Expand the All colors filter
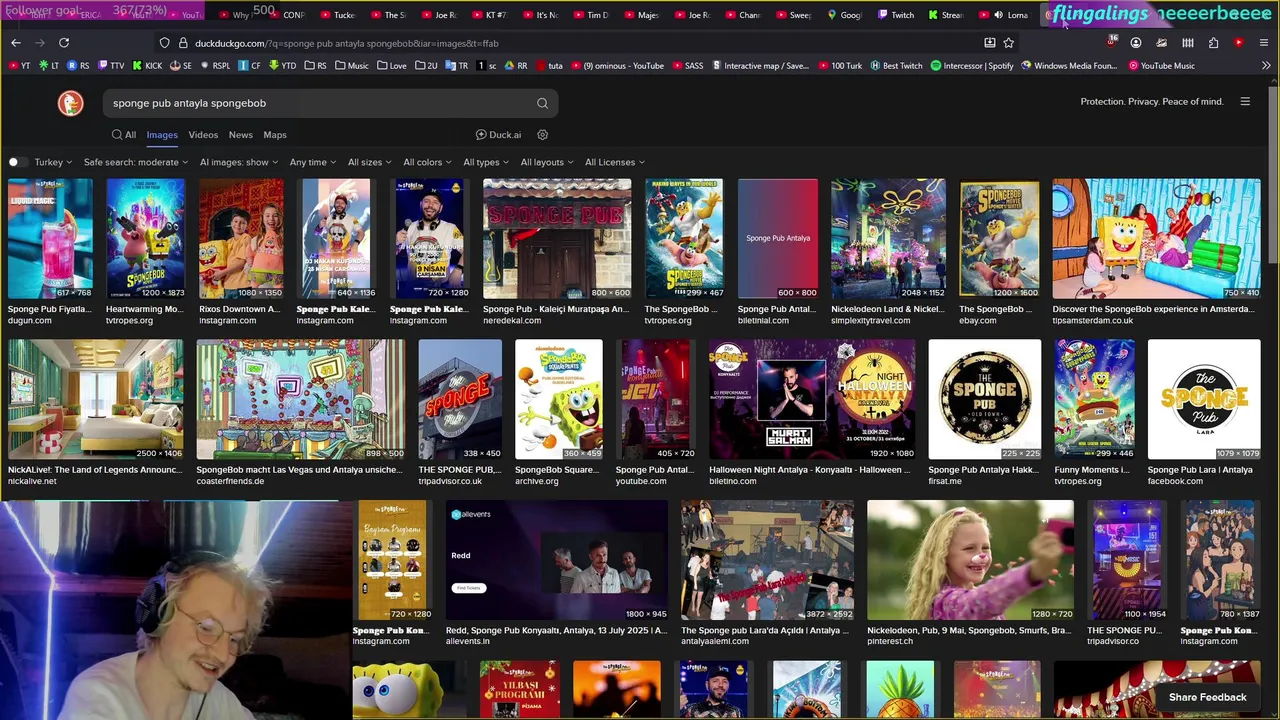The width and height of the screenshot is (1280, 720). 428,162
